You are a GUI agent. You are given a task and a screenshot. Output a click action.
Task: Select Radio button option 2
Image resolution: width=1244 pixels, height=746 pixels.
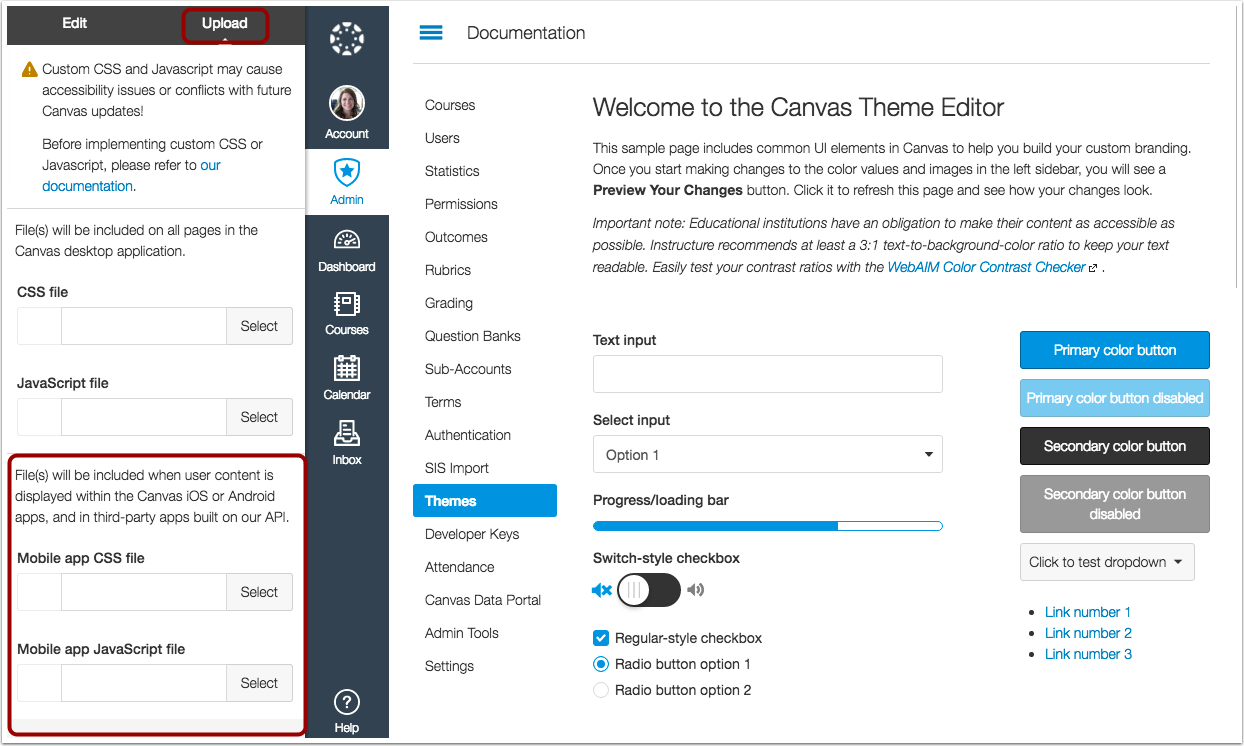(x=601, y=689)
